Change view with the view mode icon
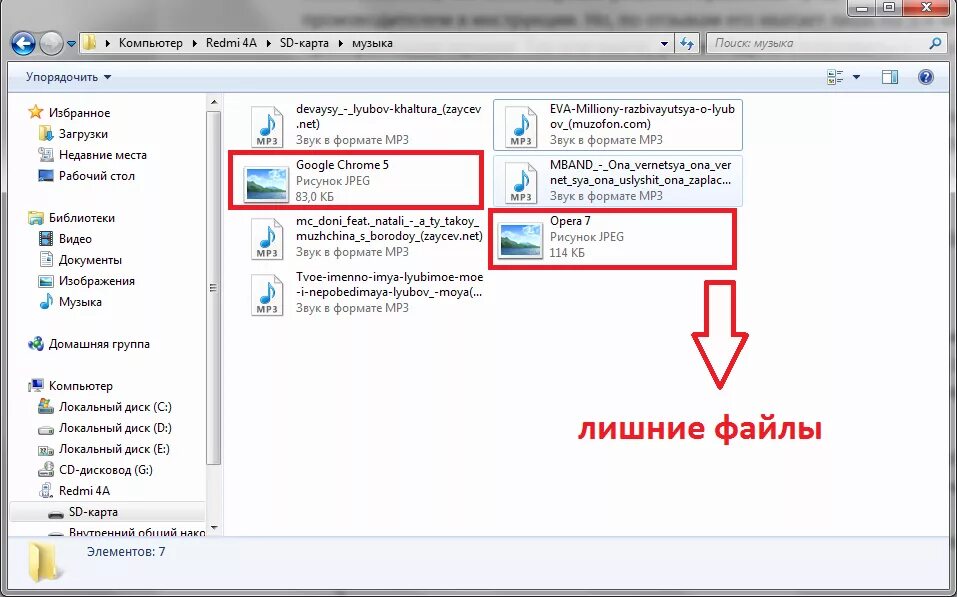 835,77
